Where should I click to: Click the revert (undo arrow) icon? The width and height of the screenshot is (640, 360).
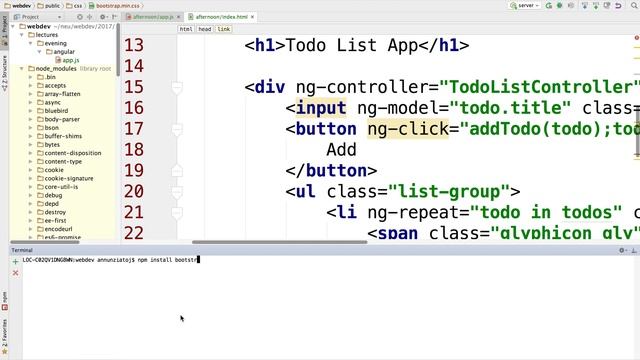(618, 5)
